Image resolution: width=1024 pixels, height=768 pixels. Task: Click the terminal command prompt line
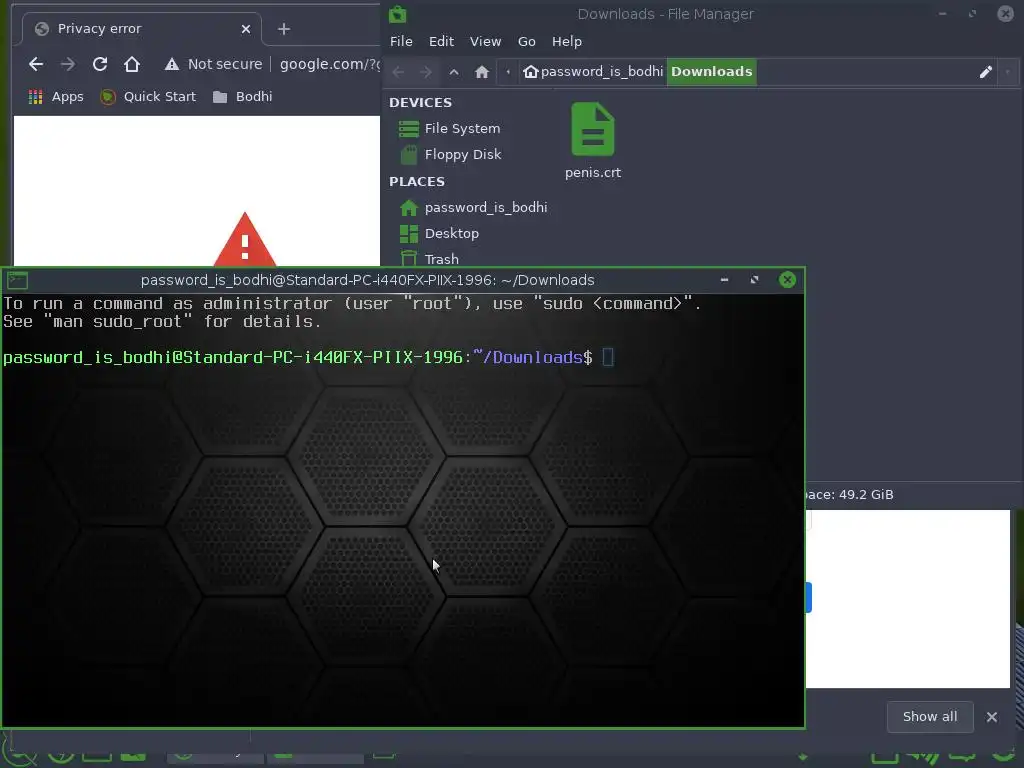(309, 357)
